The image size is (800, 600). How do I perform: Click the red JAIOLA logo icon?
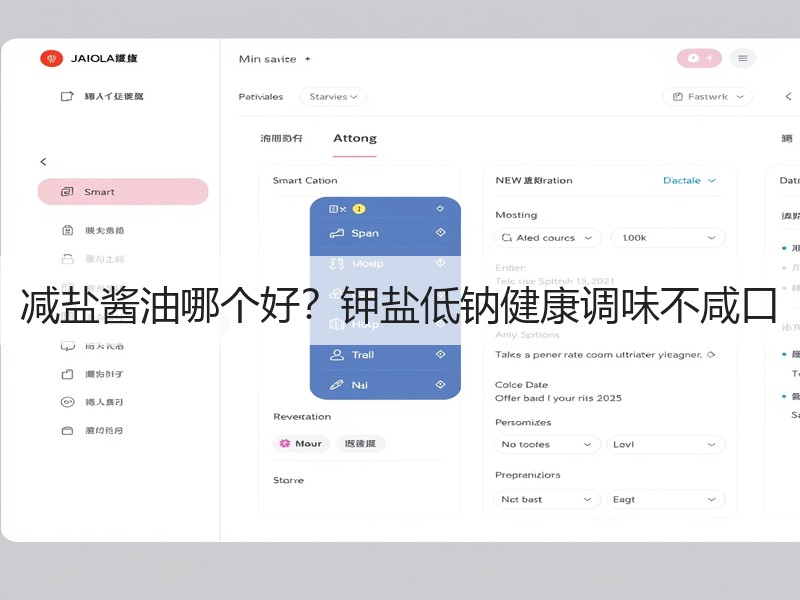[52, 59]
